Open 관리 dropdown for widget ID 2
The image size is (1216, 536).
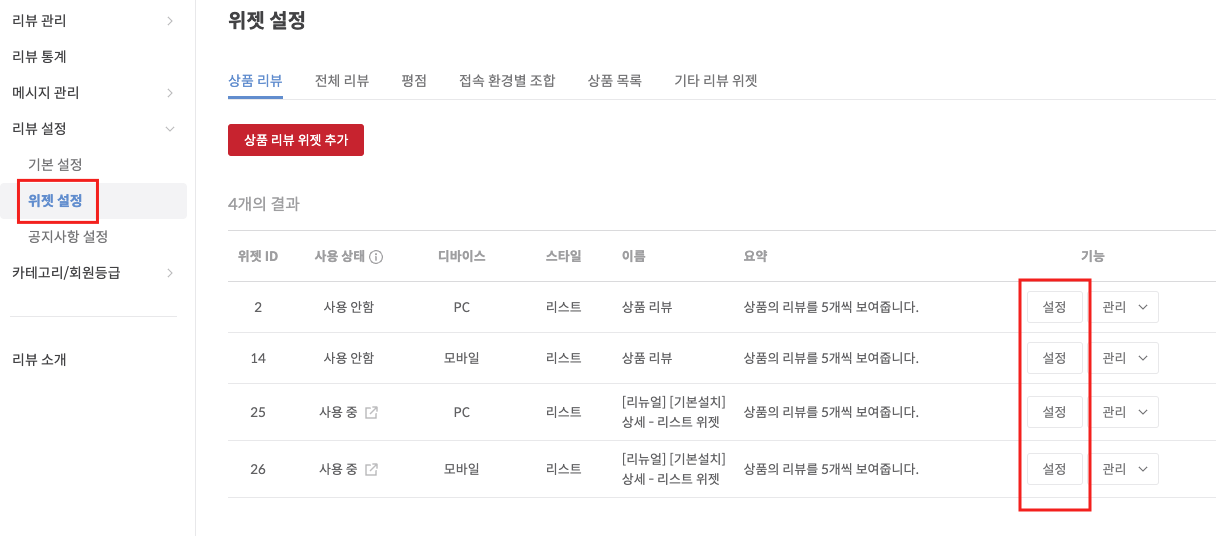tap(1124, 307)
